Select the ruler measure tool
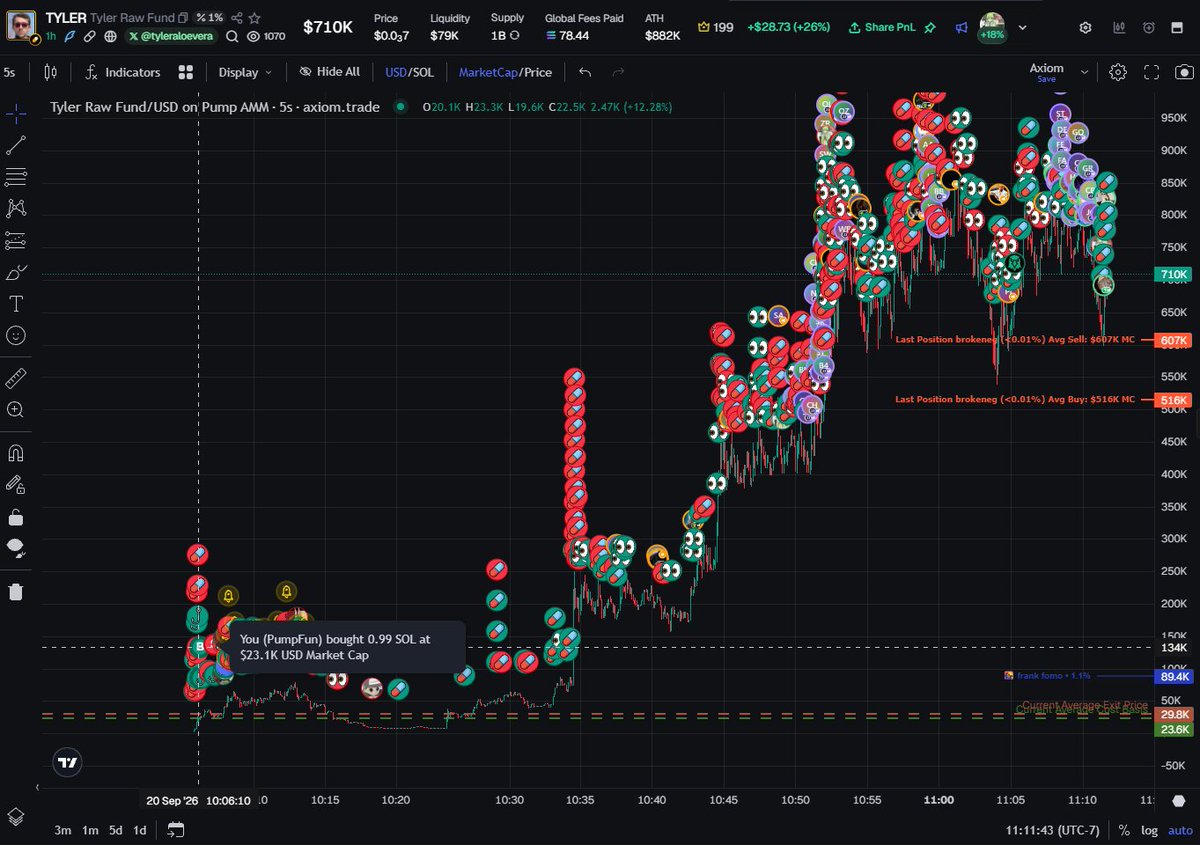The width and height of the screenshot is (1200, 845). (16, 378)
